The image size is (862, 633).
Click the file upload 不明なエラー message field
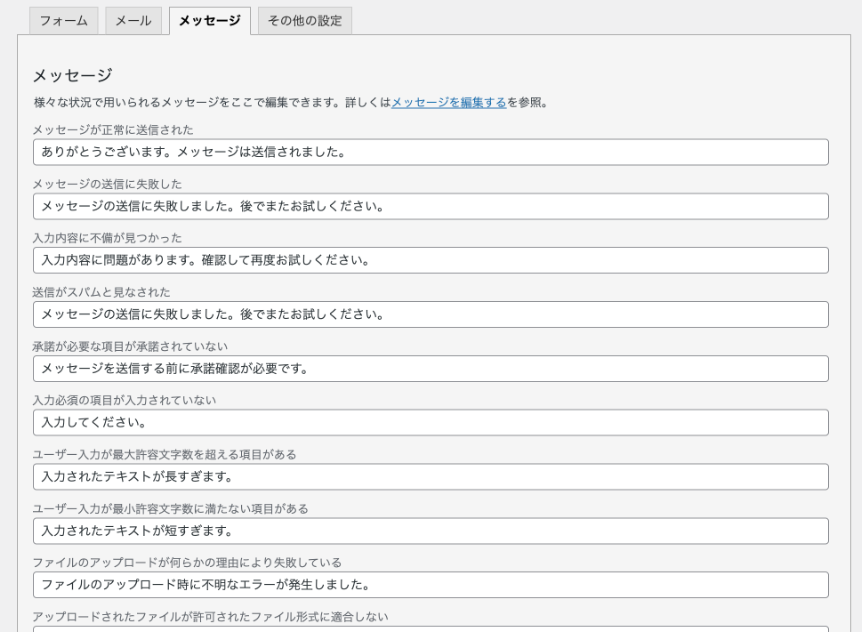pos(430,584)
